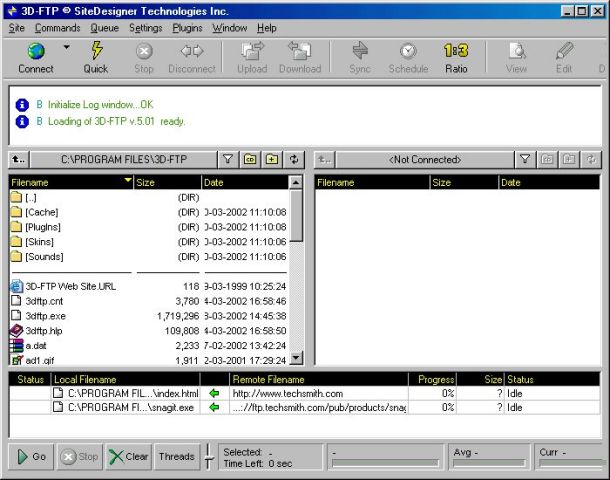Click the Ratio 1:3 icon

click(x=456, y=51)
